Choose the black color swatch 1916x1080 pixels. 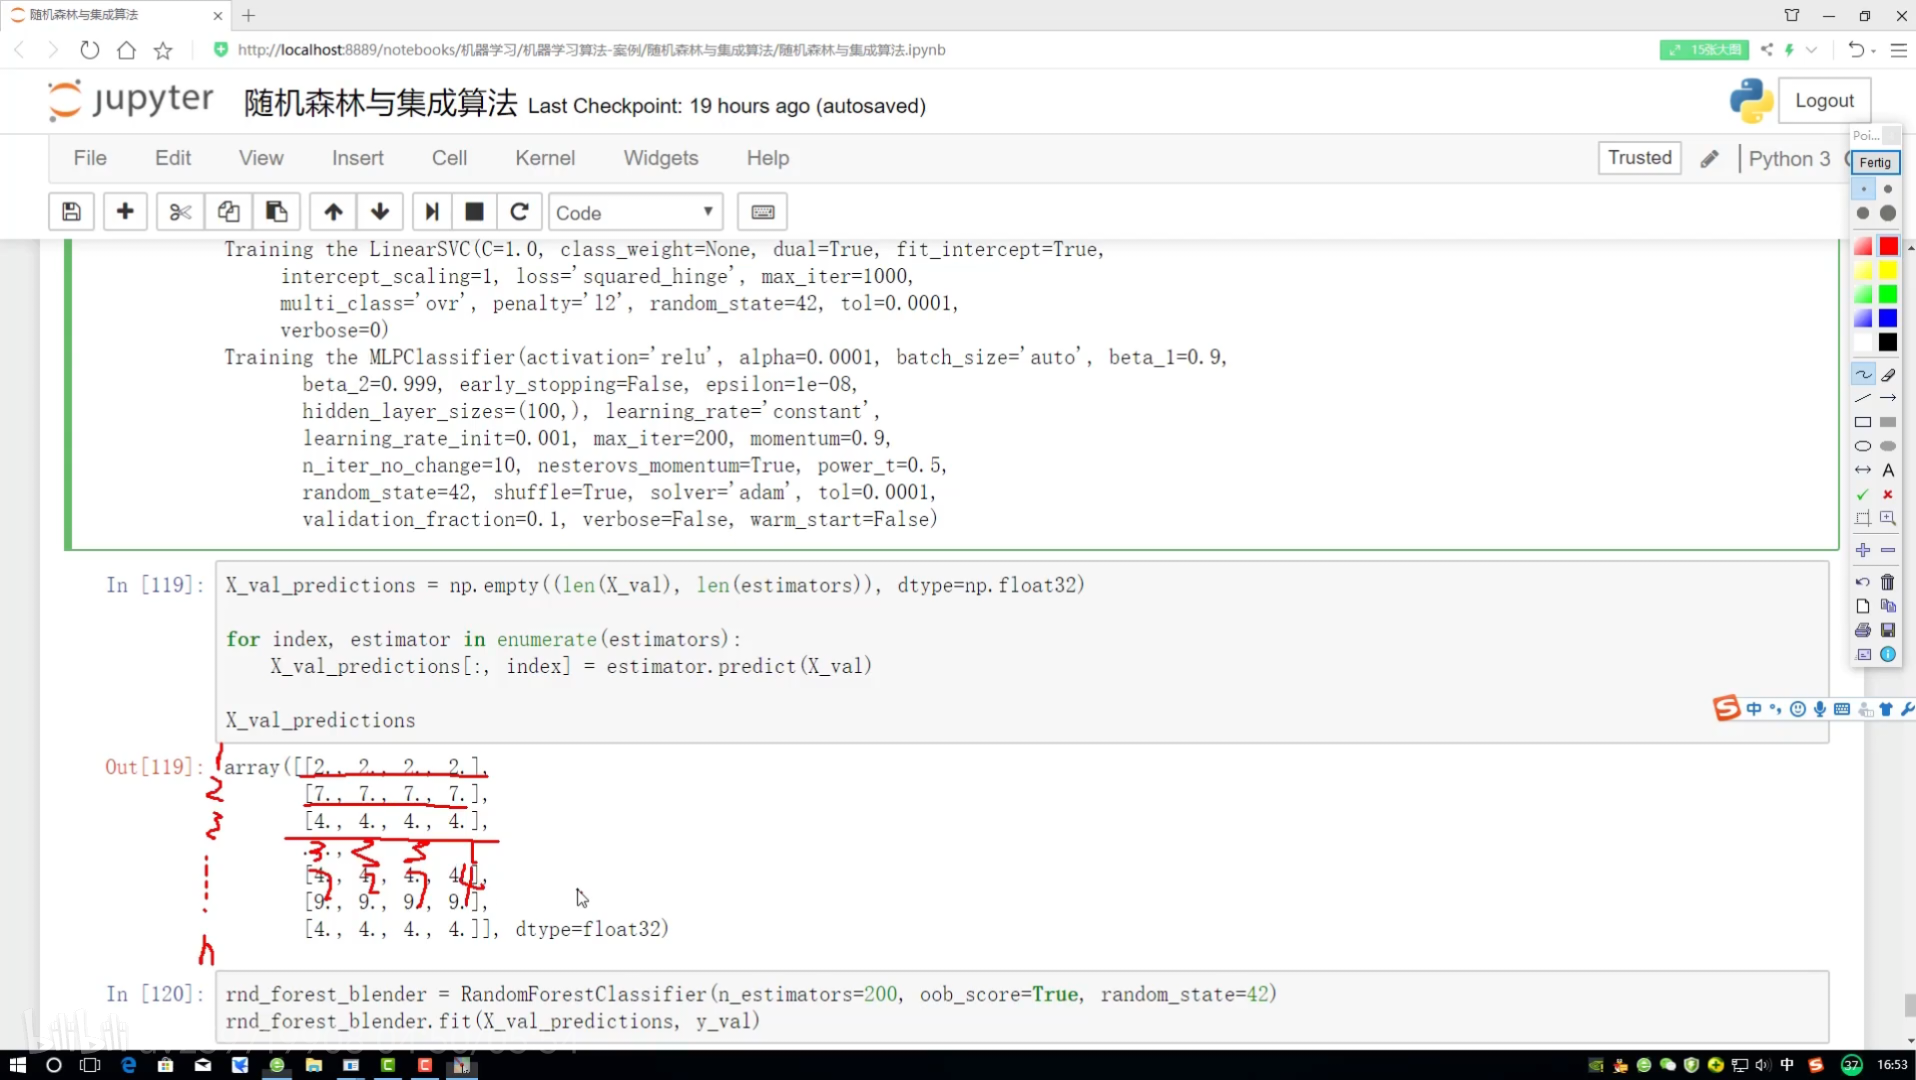[1888, 342]
